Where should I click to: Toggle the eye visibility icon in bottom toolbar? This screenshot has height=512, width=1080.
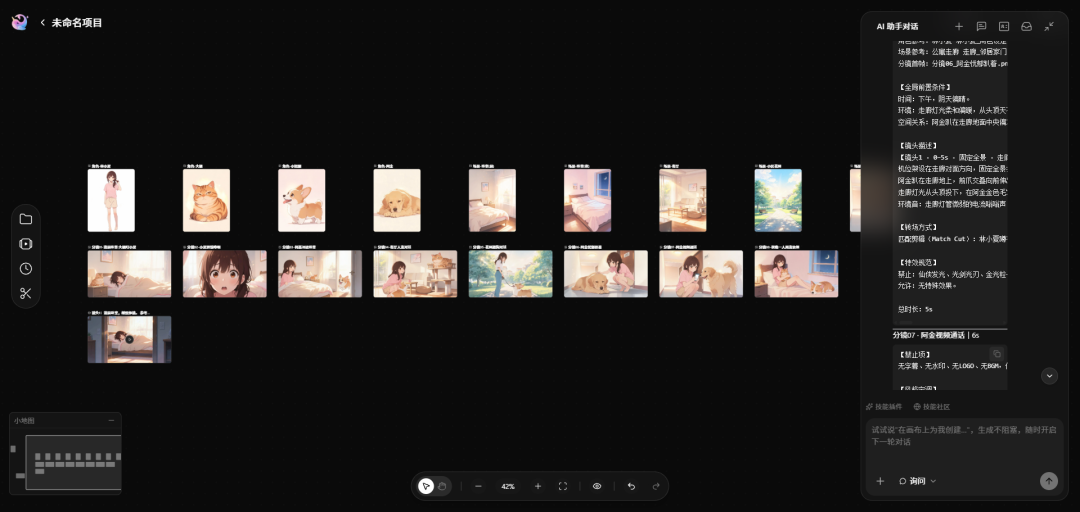click(x=597, y=486)
